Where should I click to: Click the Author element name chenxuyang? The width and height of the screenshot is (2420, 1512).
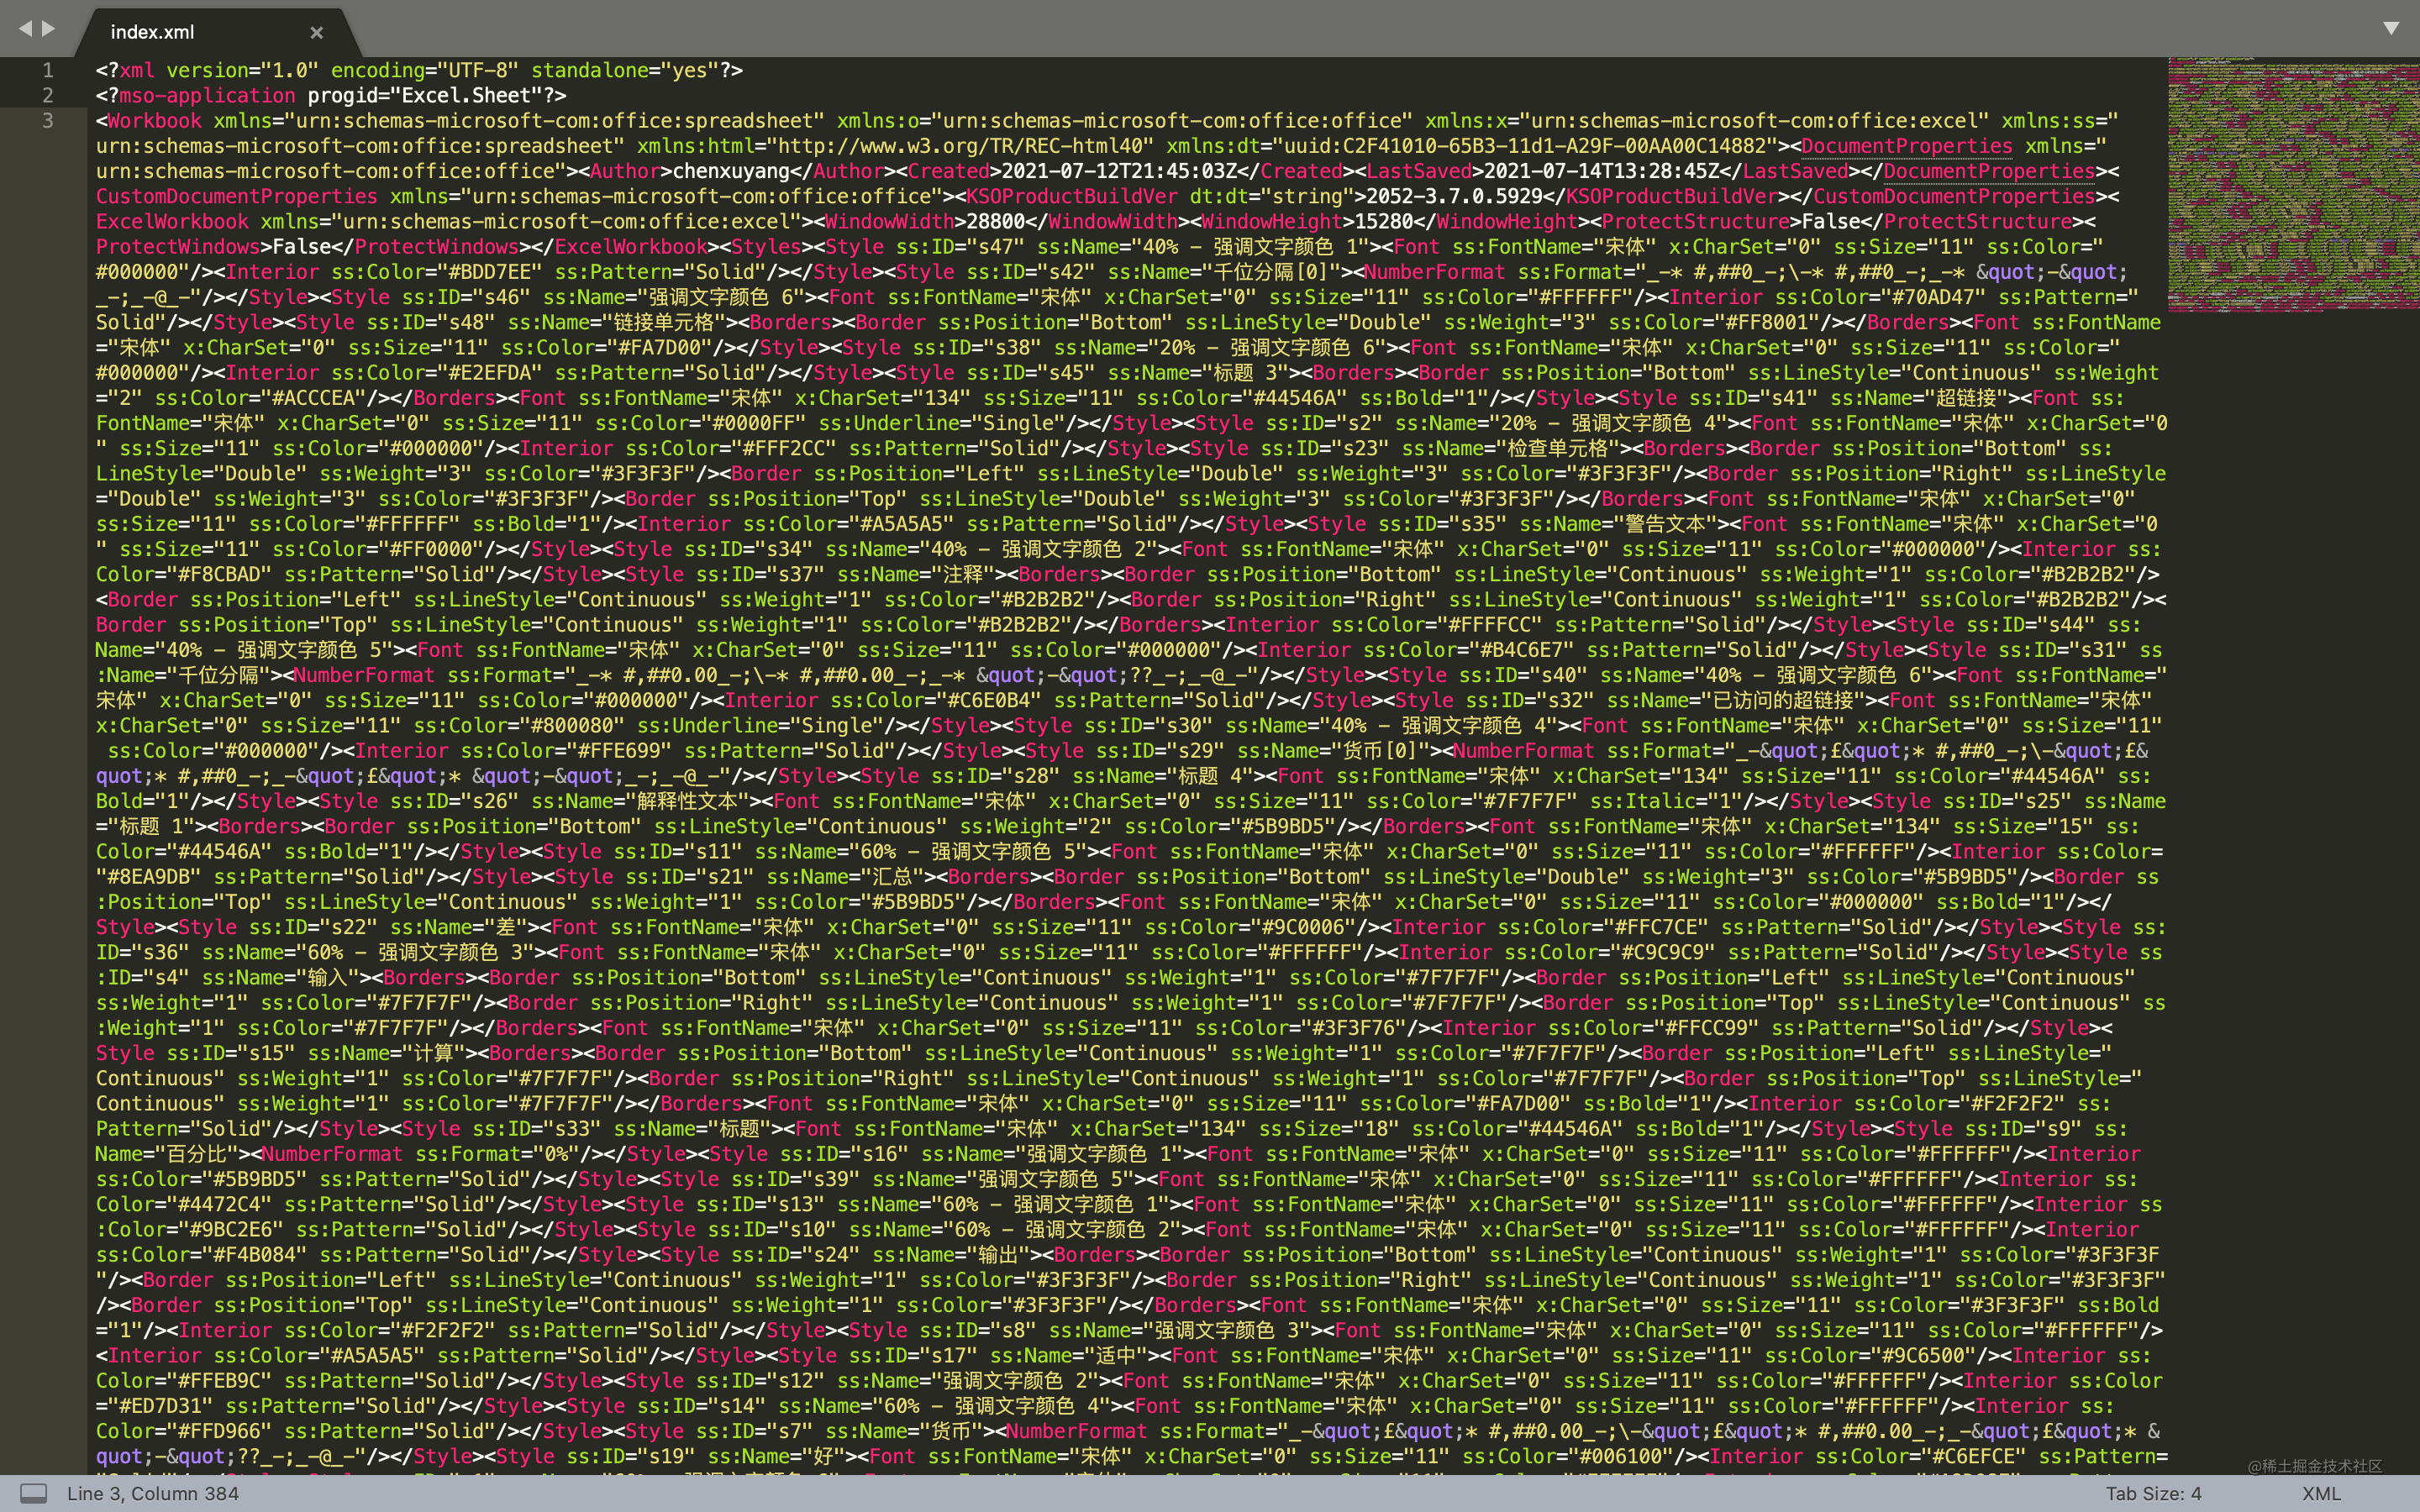point(730,171)
